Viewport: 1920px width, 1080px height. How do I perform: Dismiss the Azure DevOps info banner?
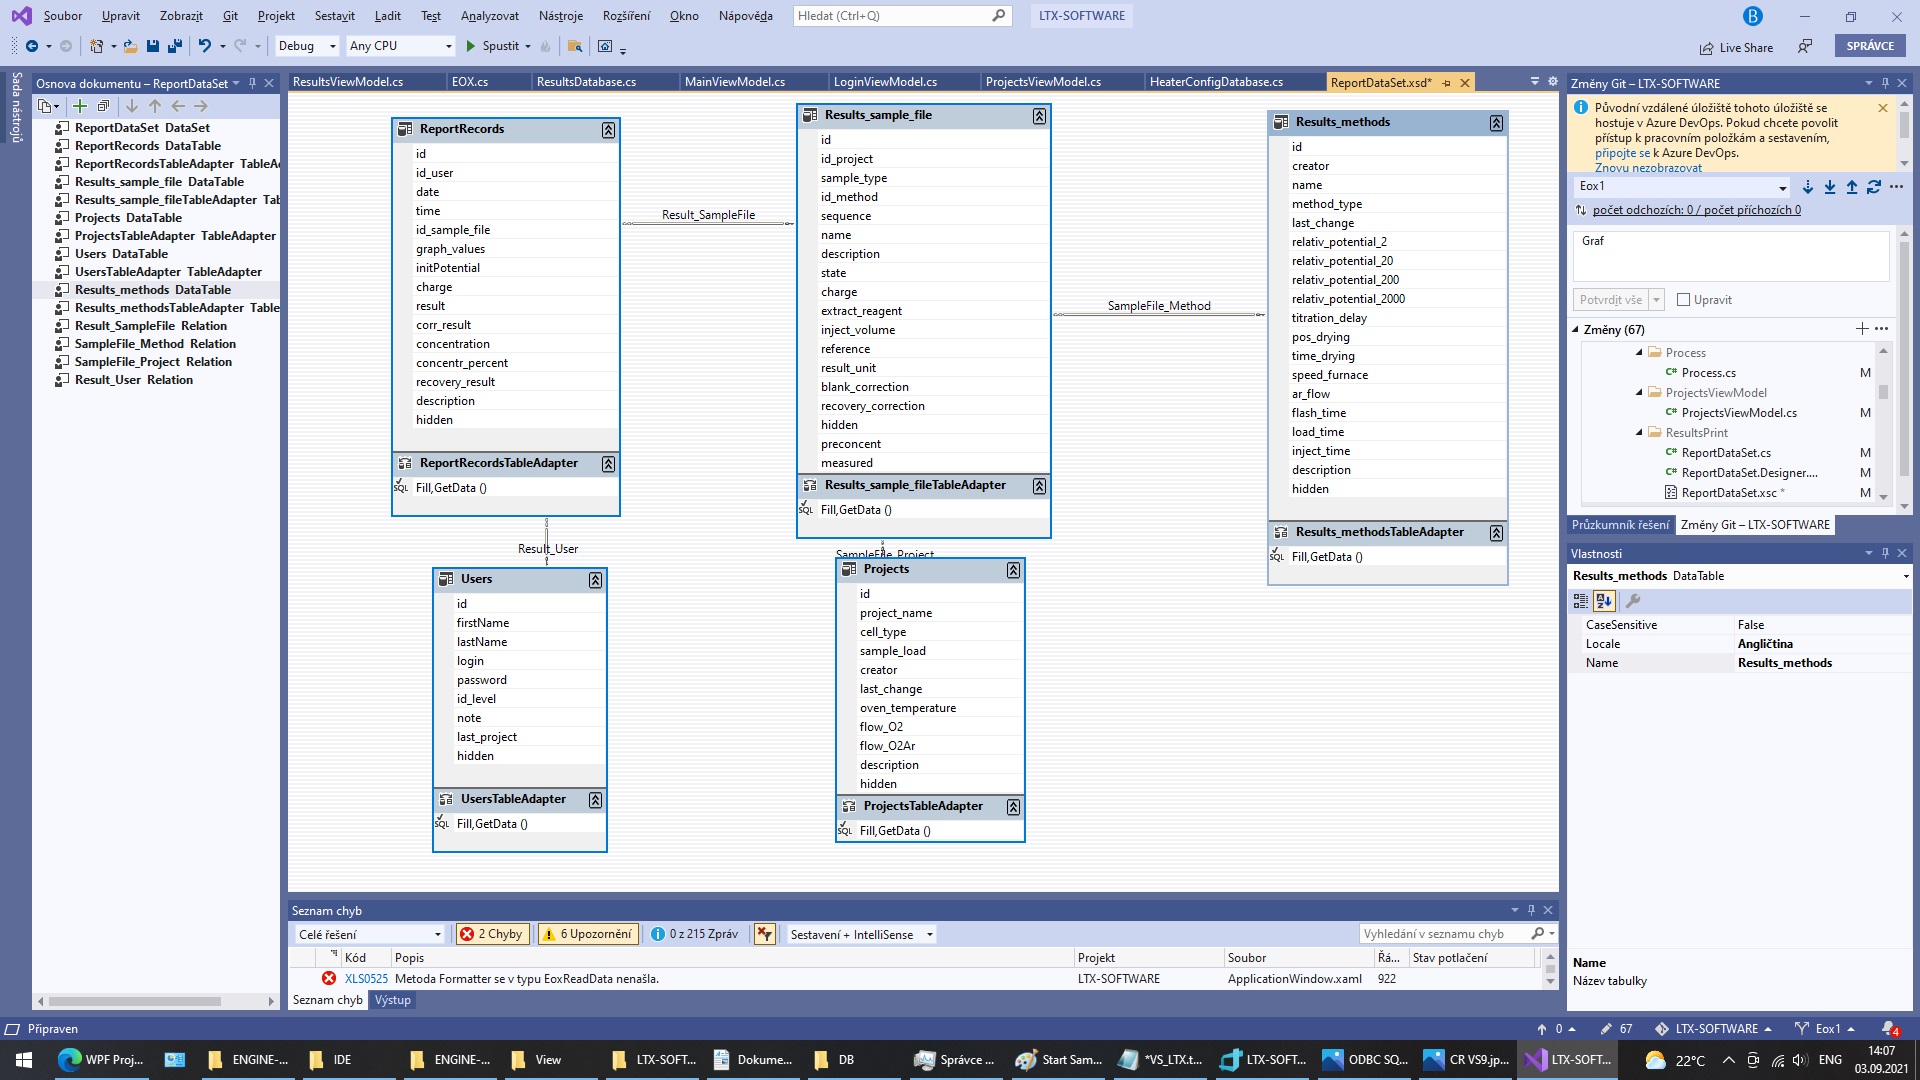(1883, 108)
